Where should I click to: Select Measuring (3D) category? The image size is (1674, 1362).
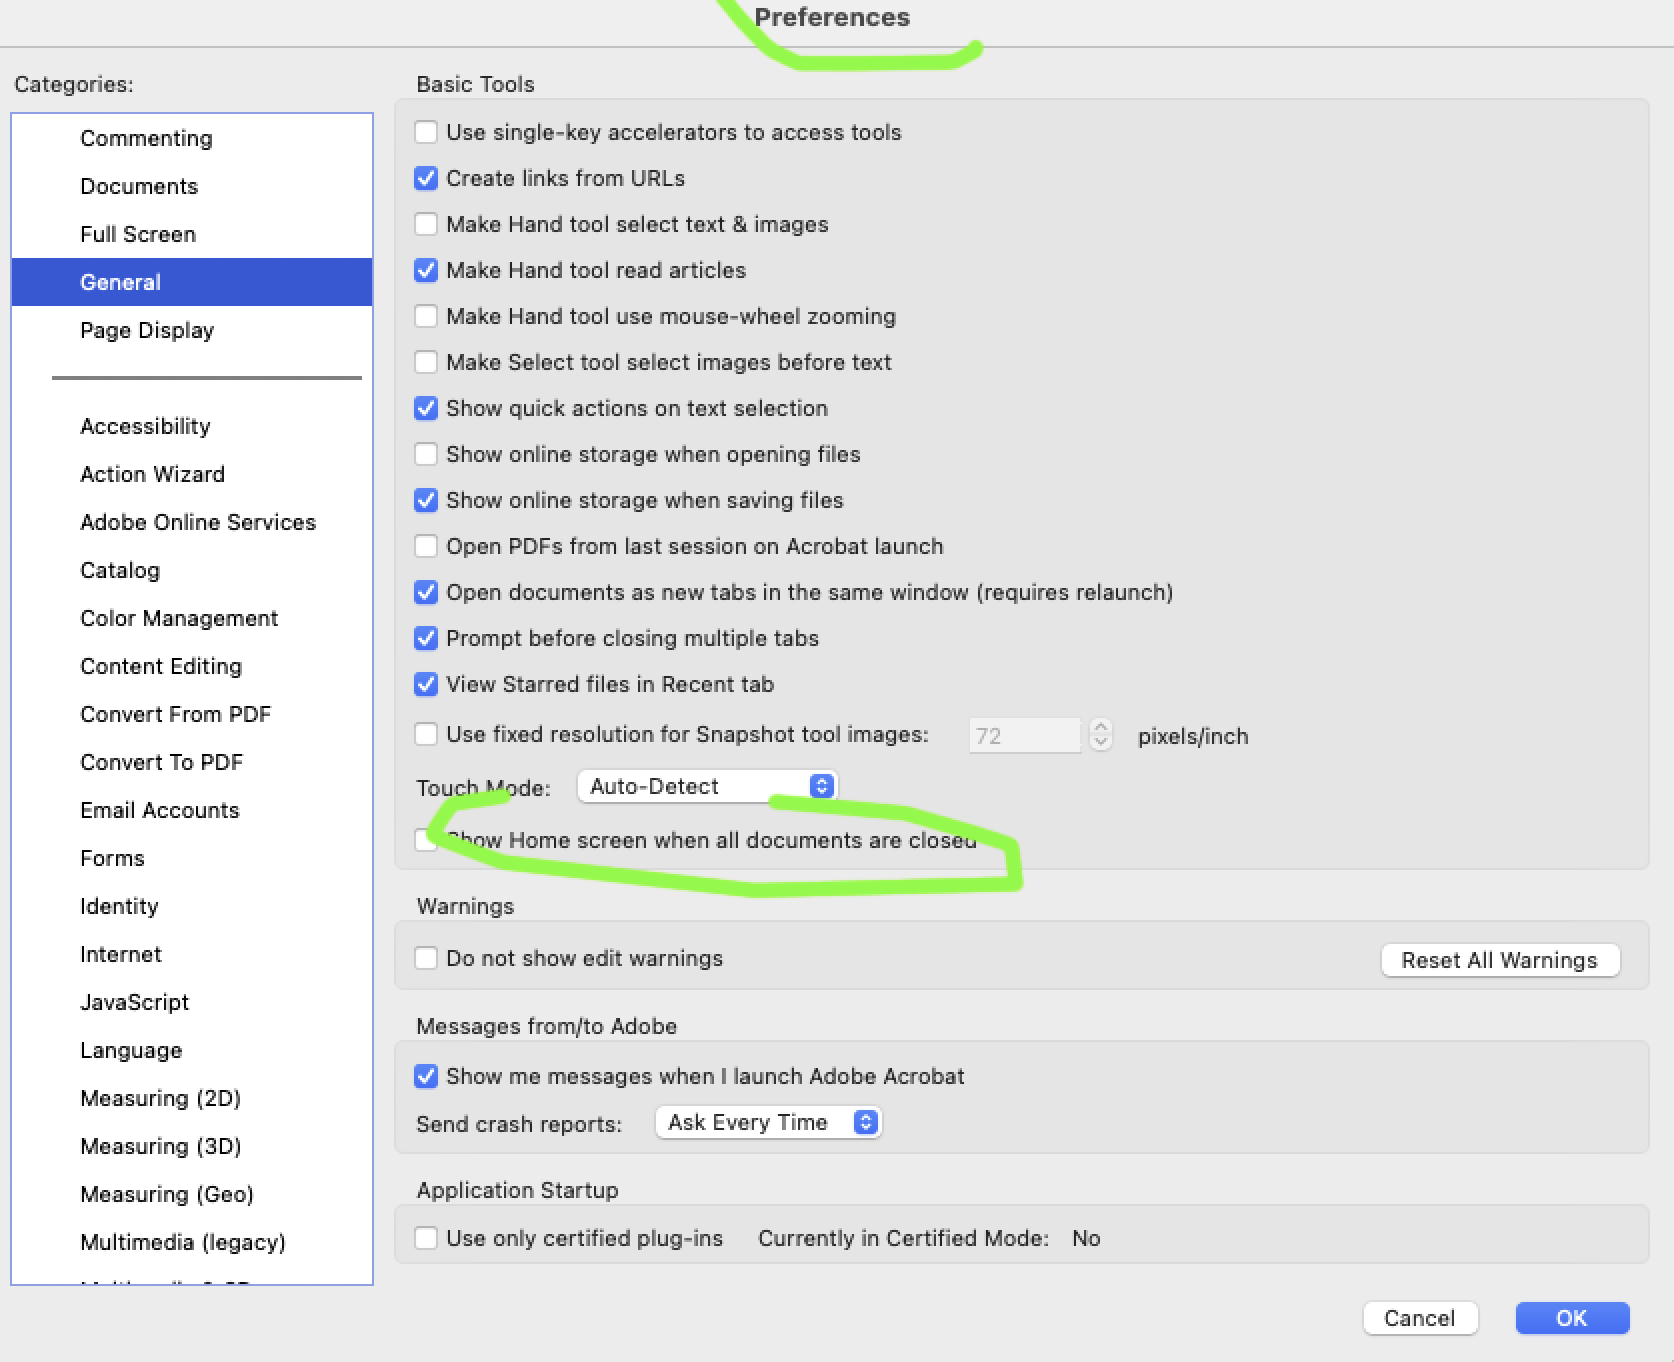pyautogui.click(x=192, y=1146)
